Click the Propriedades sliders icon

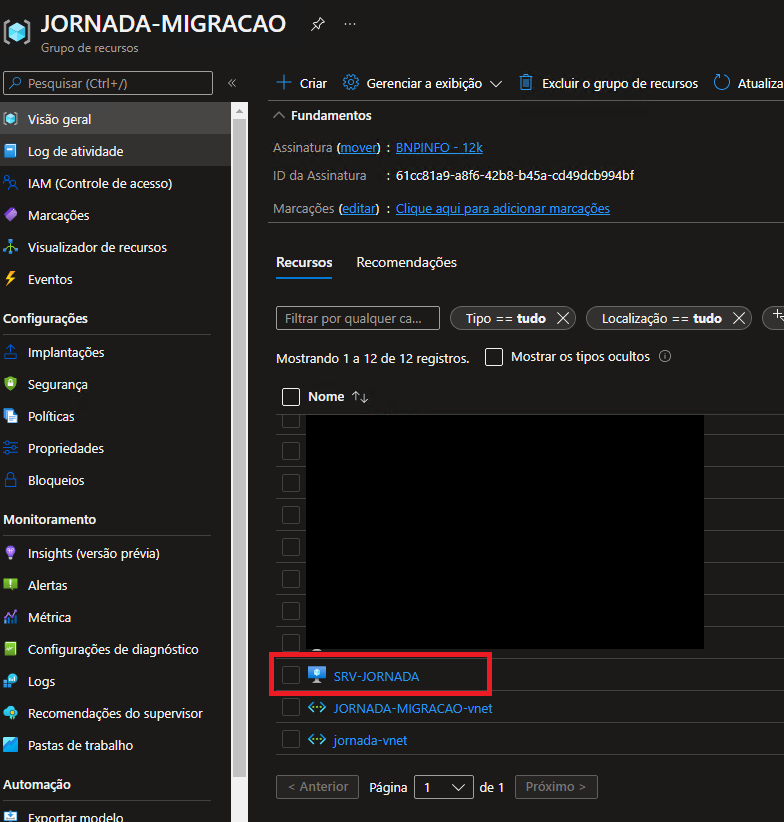[10, 448]
